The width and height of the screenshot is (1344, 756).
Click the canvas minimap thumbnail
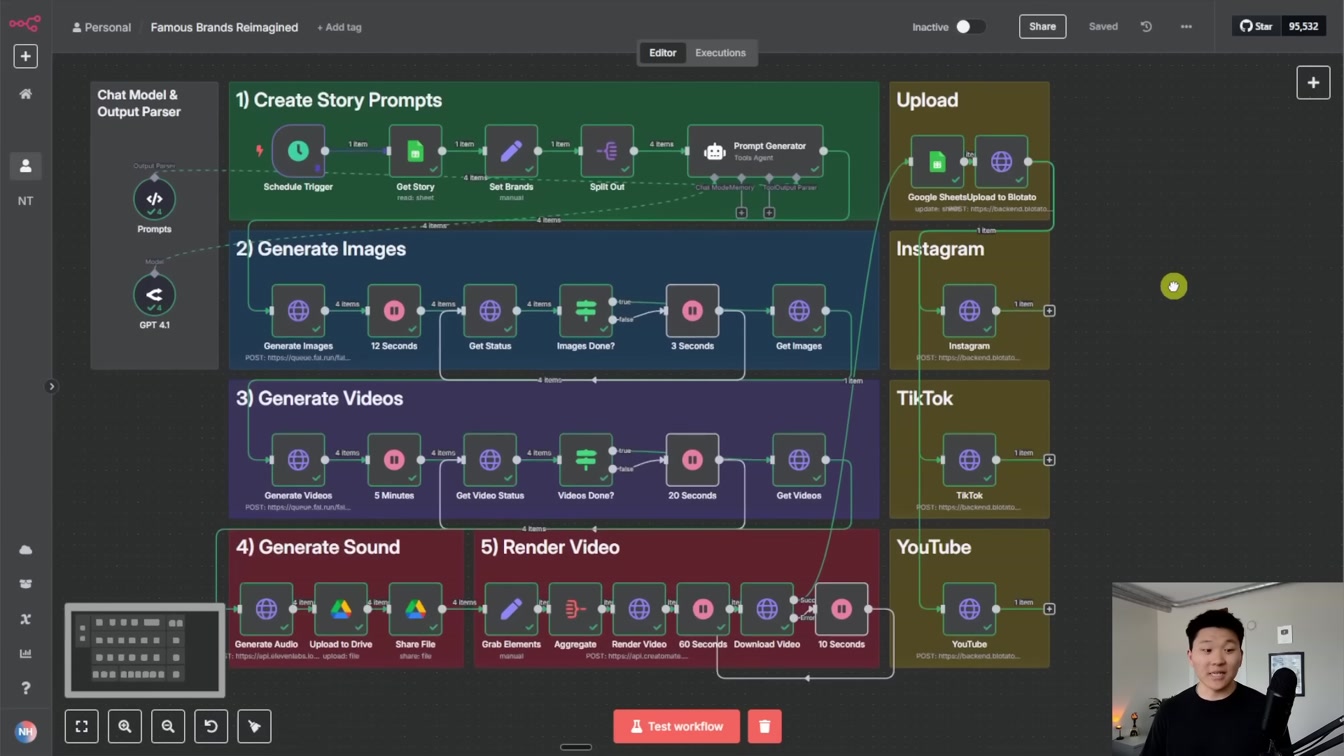click(x=145, y=650)
